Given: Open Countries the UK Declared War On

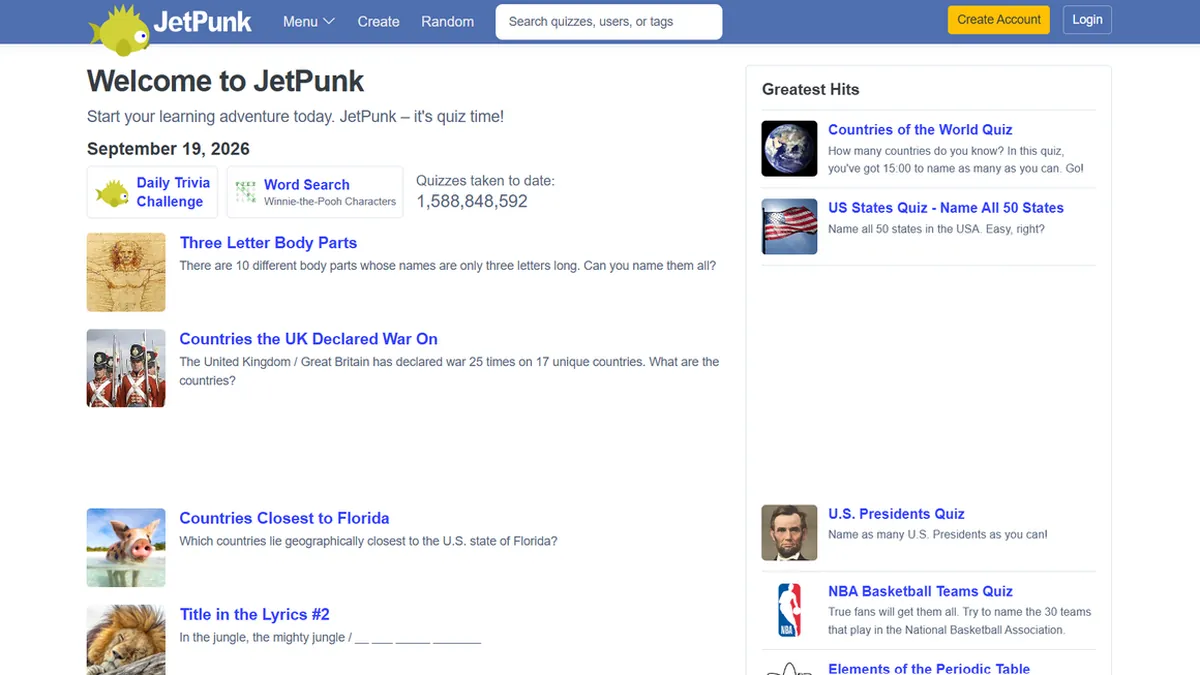Looking at the screenshot, I should pyautogui.click(x=309, y=339).
